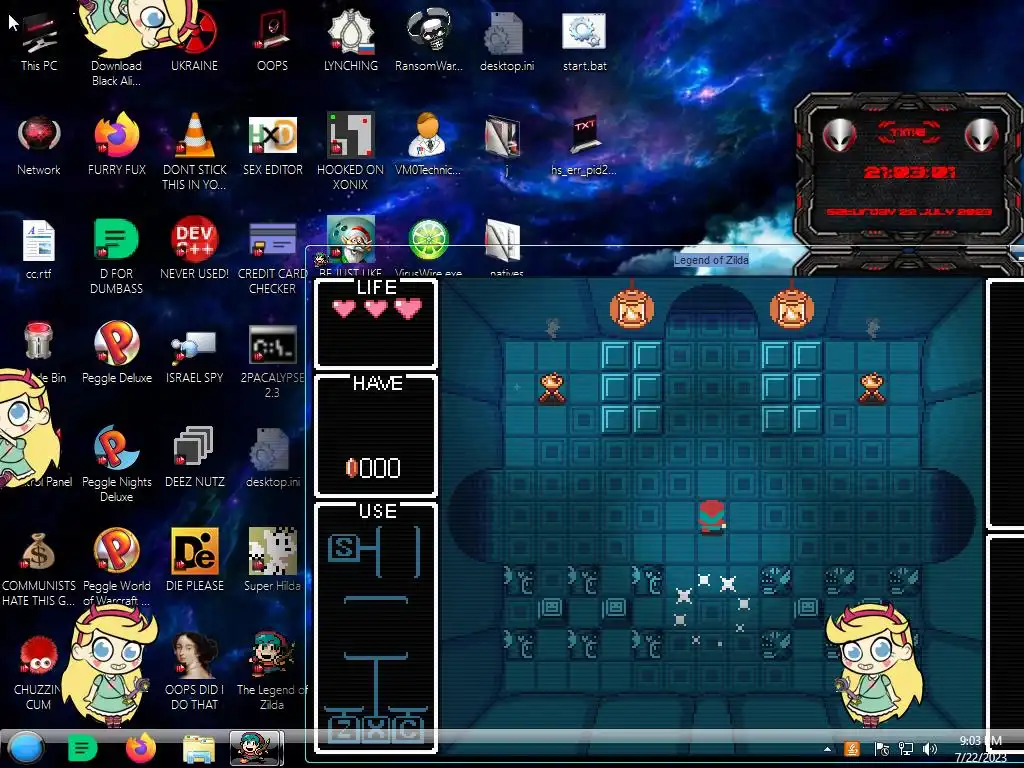The image size is (1024, 768).
Task: Open the OOPS desktop shortcut
Action: coord(272,42)
